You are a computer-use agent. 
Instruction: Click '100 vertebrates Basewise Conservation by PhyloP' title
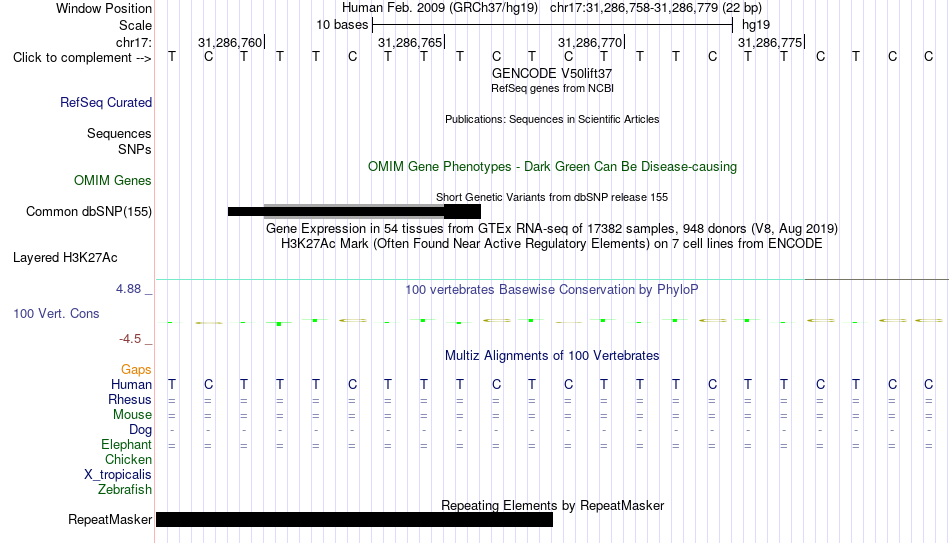(552, 290)
